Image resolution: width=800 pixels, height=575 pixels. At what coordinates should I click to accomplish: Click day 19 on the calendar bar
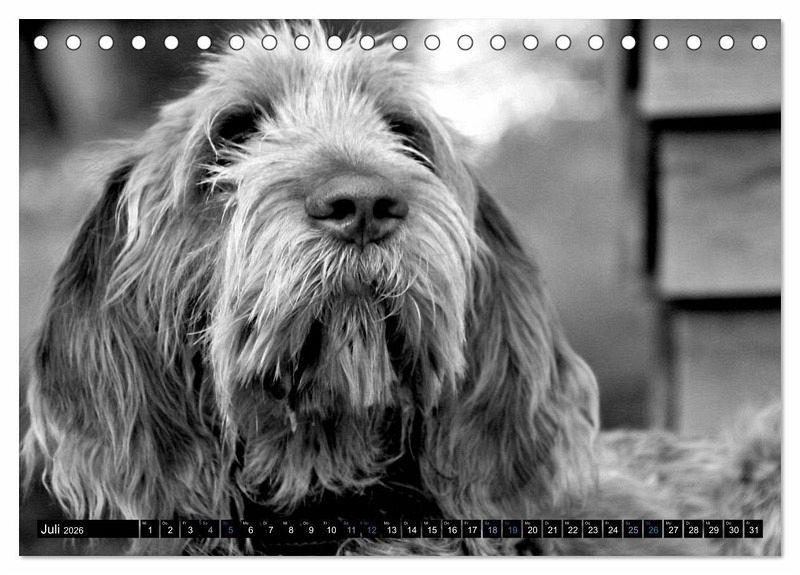tap(512, 530)
